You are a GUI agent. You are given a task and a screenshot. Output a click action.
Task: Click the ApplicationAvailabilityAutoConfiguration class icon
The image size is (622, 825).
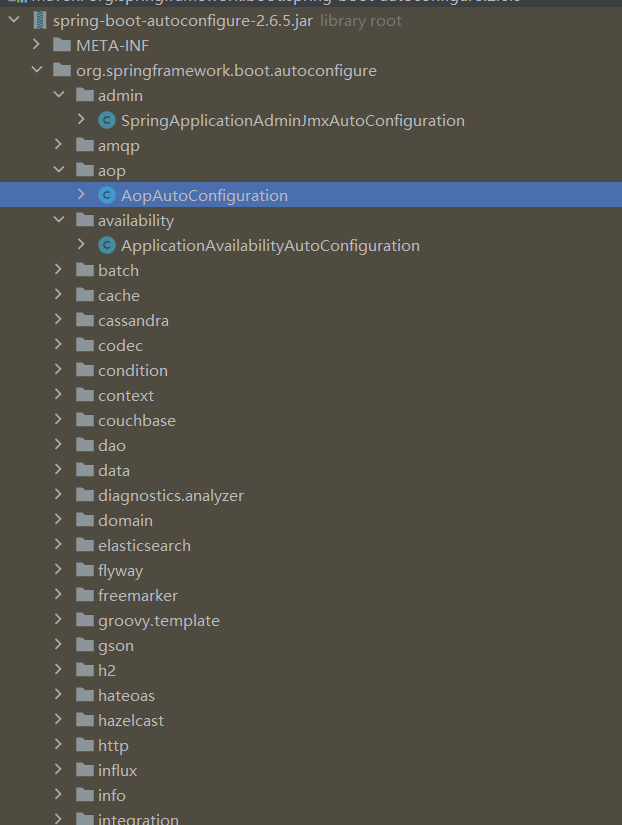coord(107,246)
